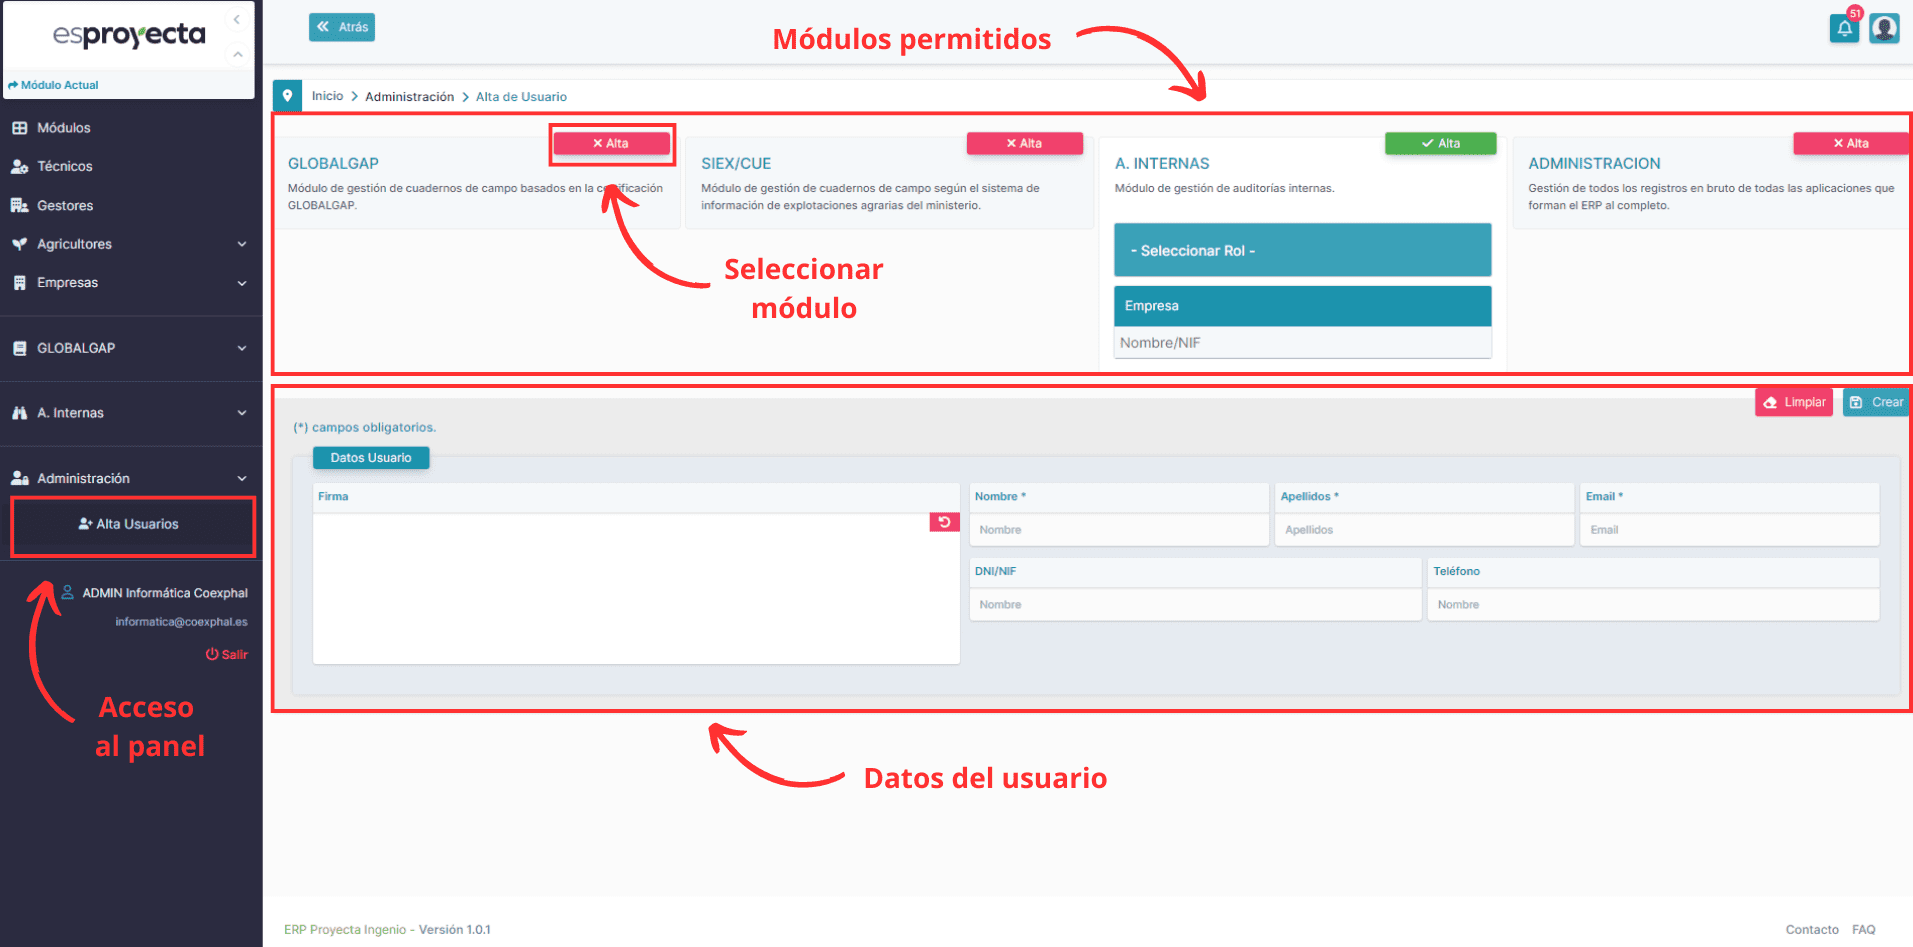Viewport: 1913px width, 947px height.
Task: Expand the Agricultores sidebar menu
Action: [241, 243]
